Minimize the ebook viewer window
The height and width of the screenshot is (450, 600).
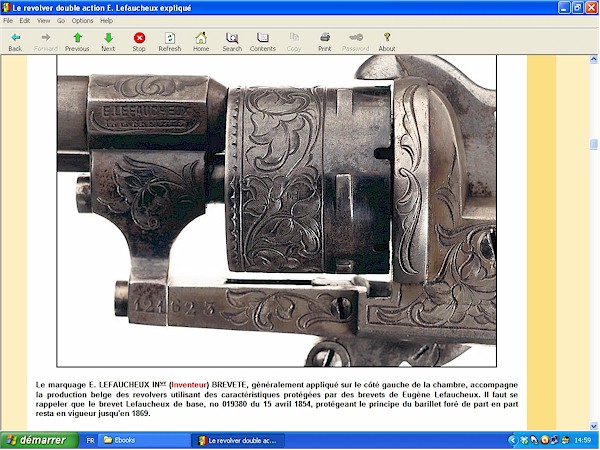(564, 8)
